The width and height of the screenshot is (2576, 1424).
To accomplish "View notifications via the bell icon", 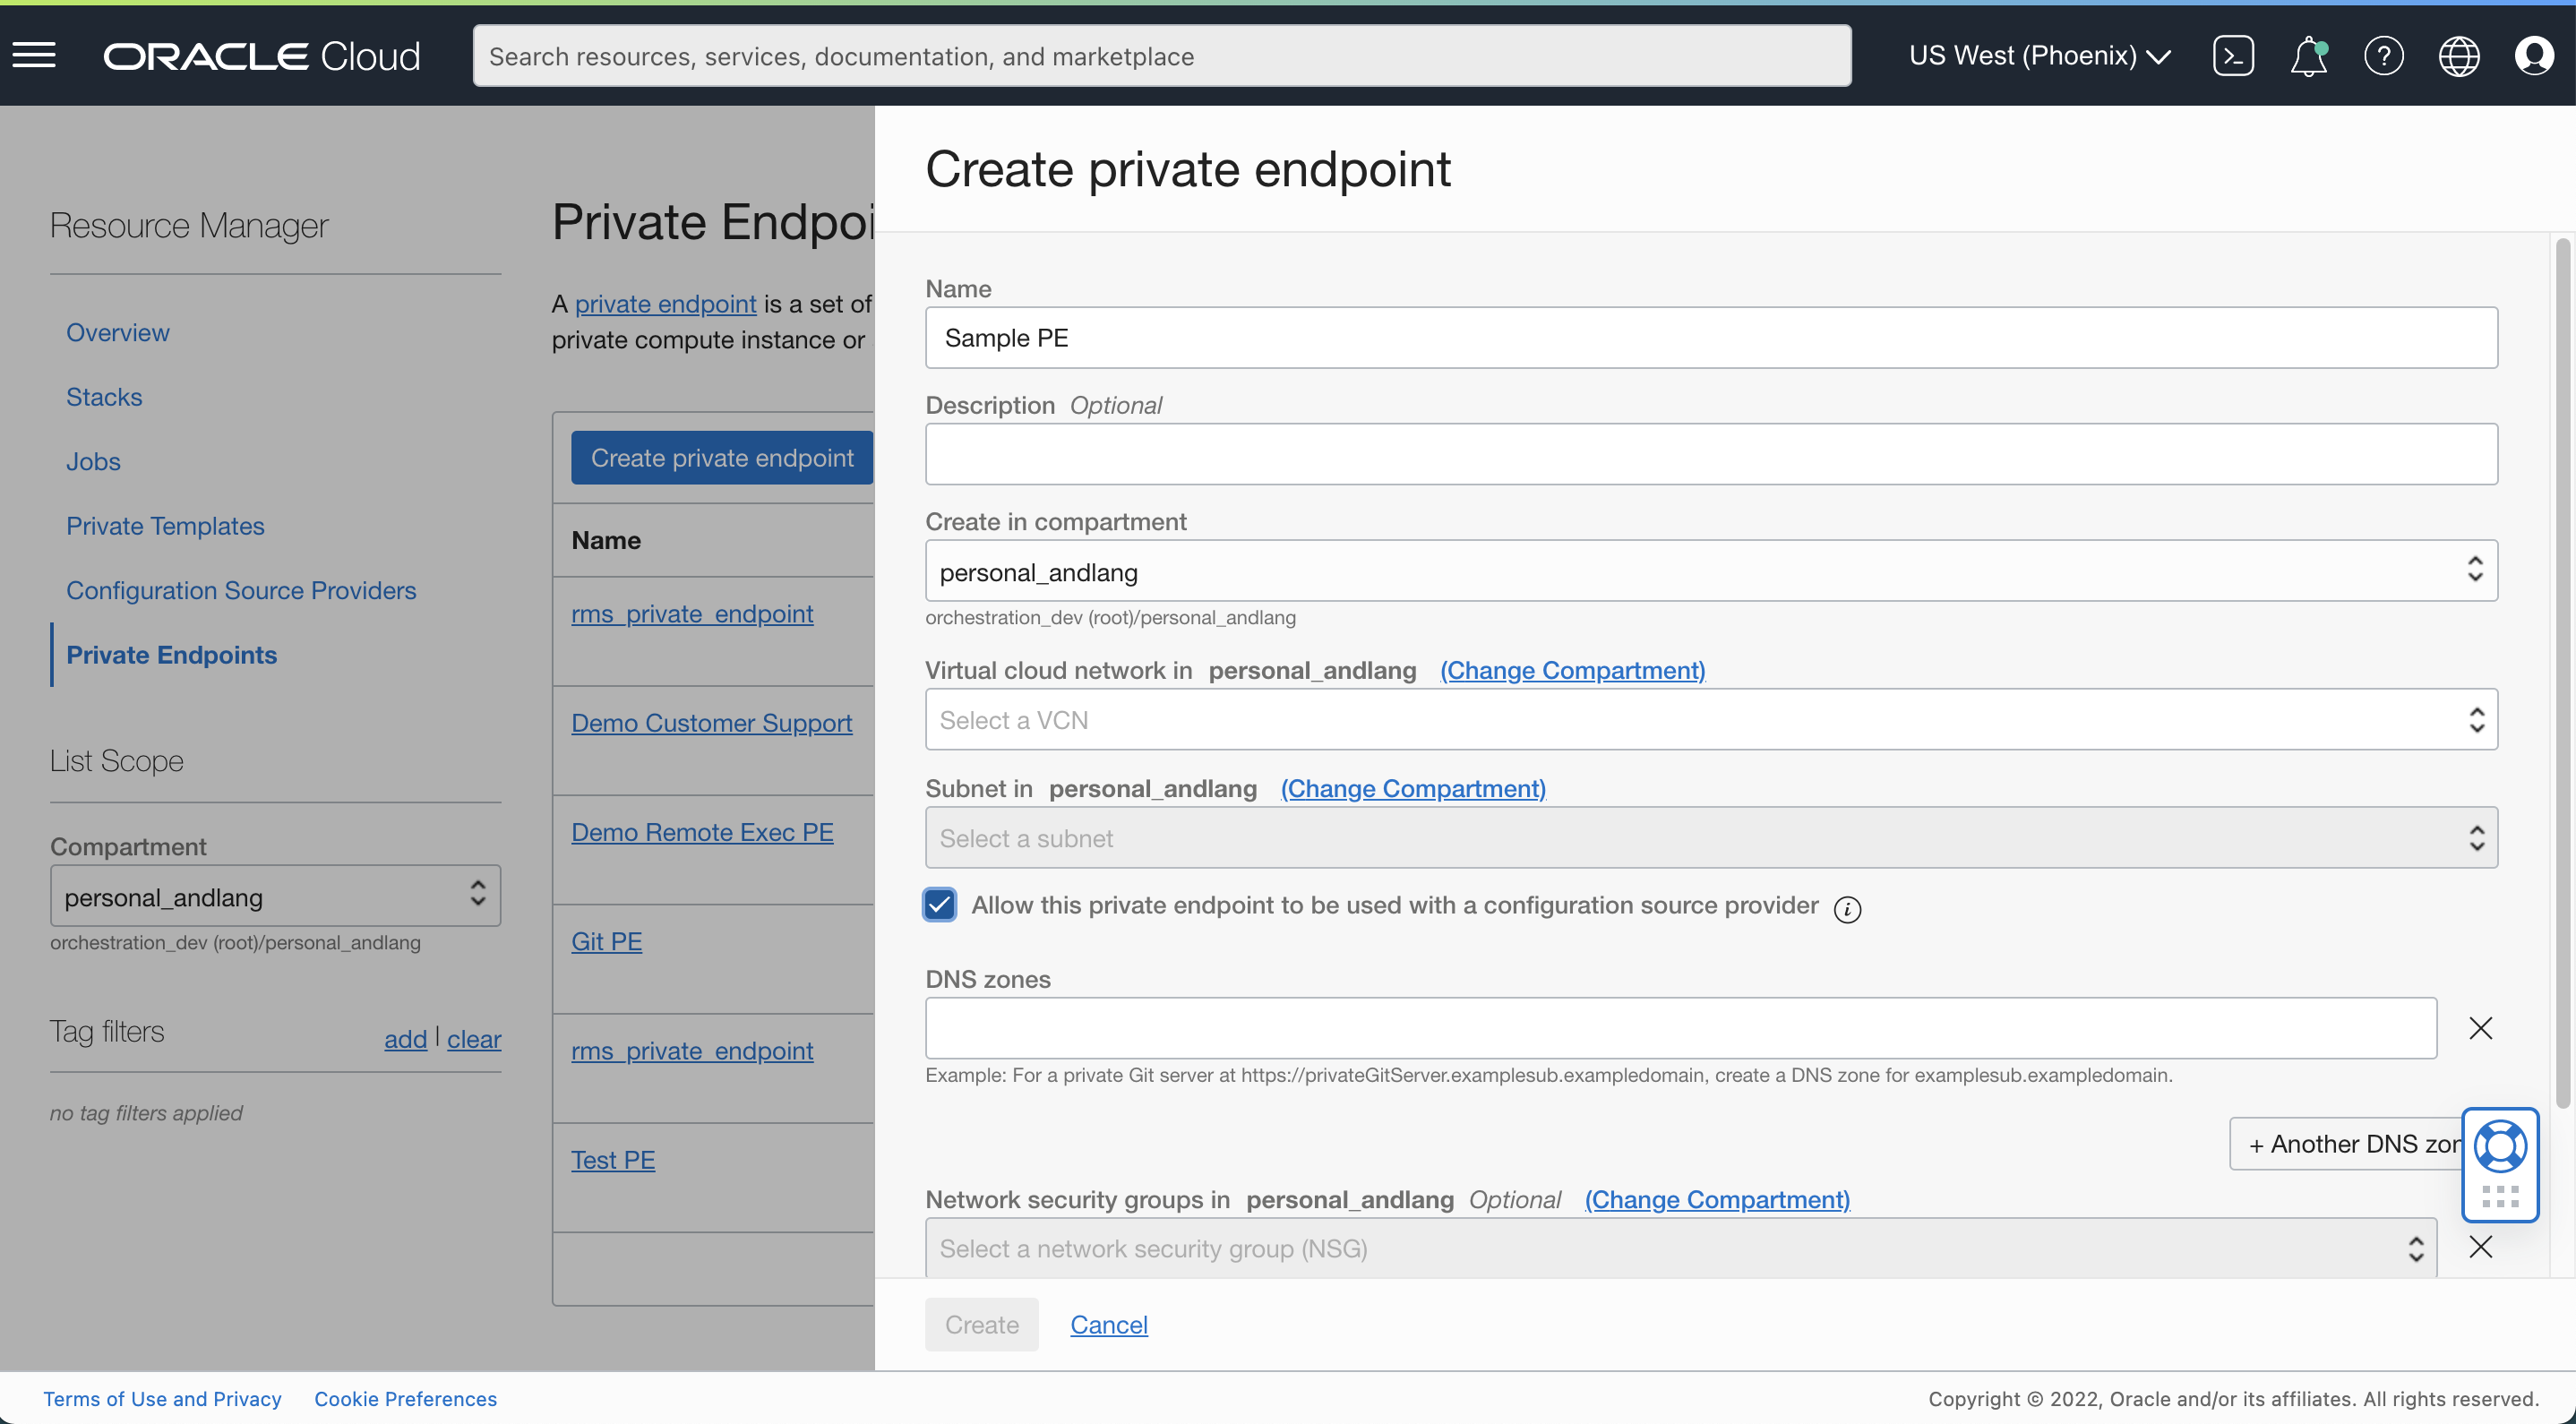I will 2308,55.
